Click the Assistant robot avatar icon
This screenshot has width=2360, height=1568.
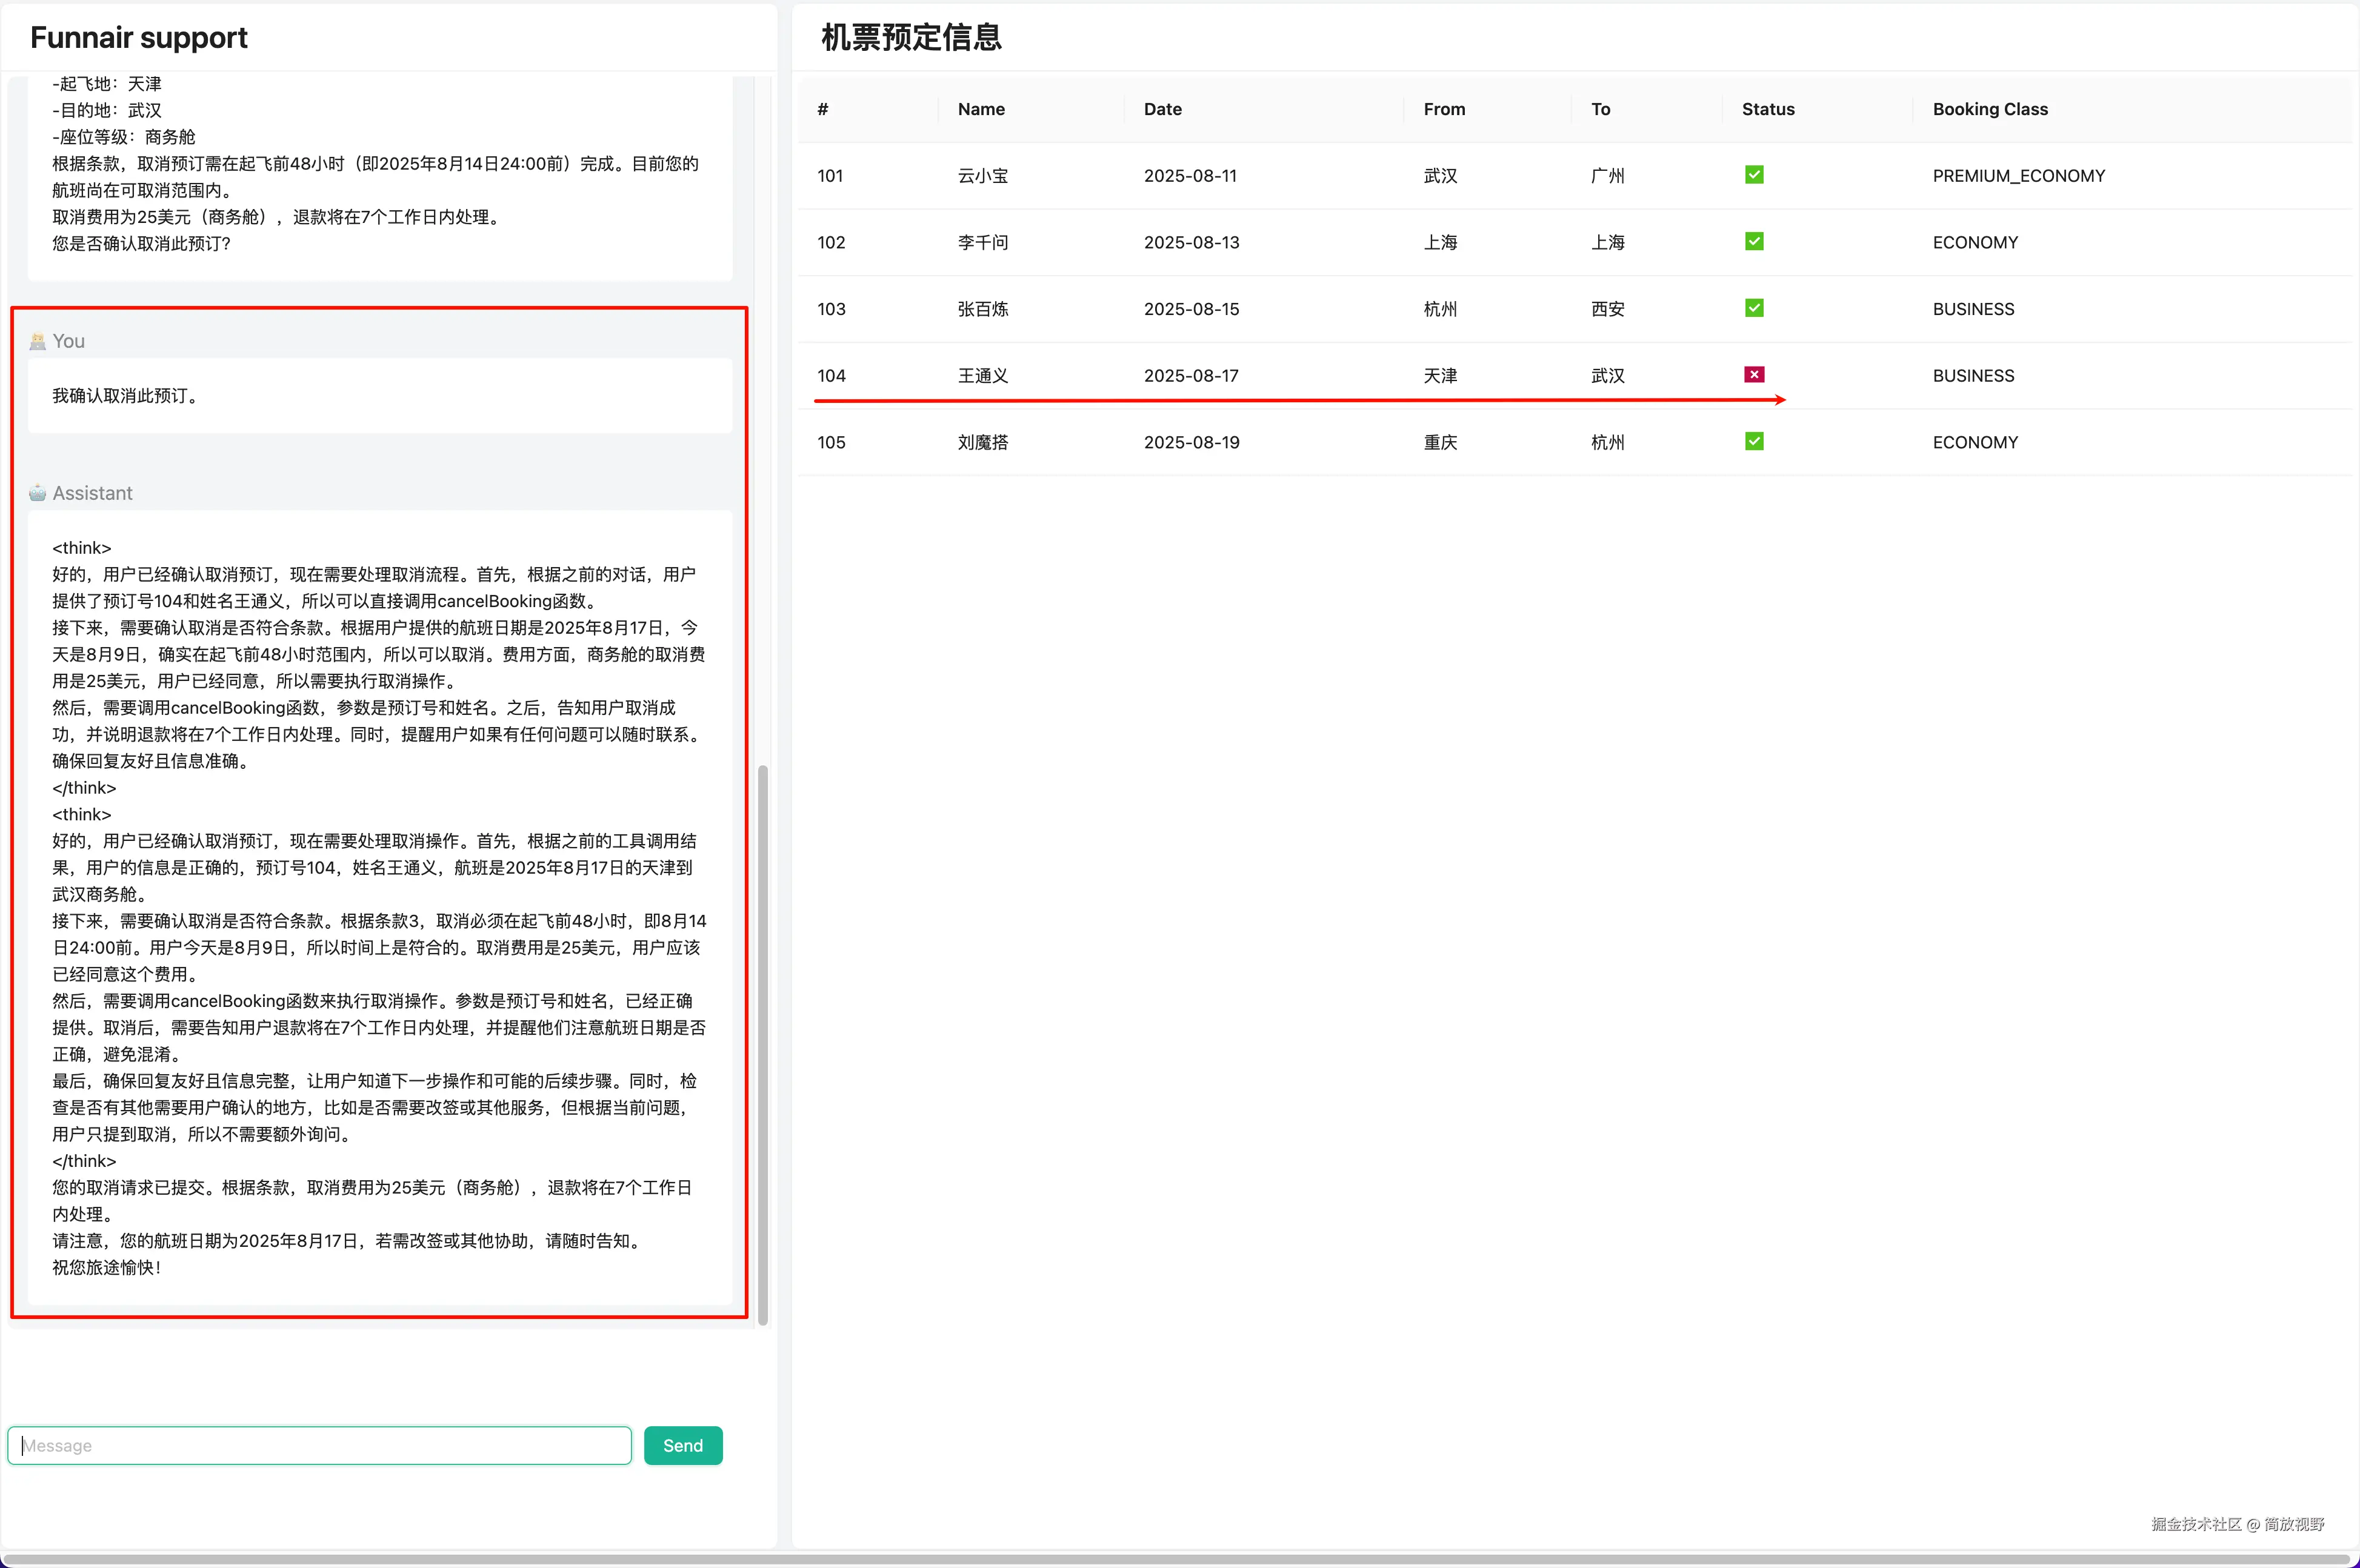pyautogui.click(x=38, y=493)
